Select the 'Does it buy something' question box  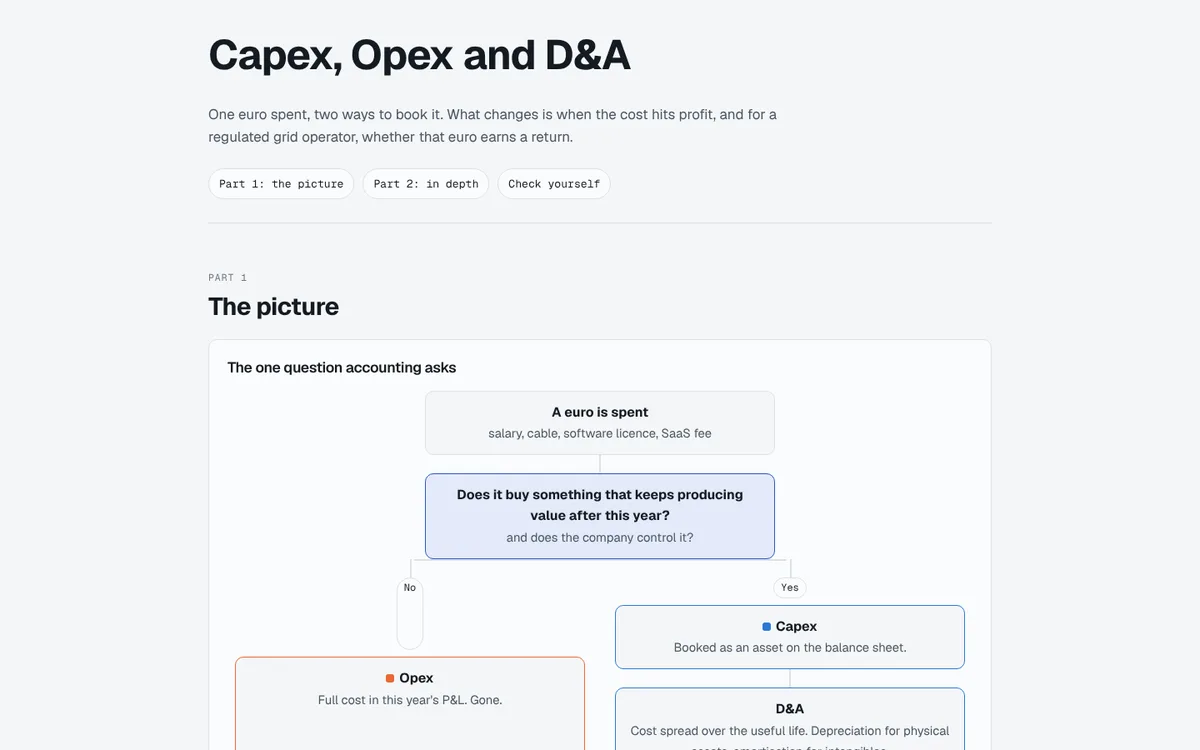[x=600, y=516]
